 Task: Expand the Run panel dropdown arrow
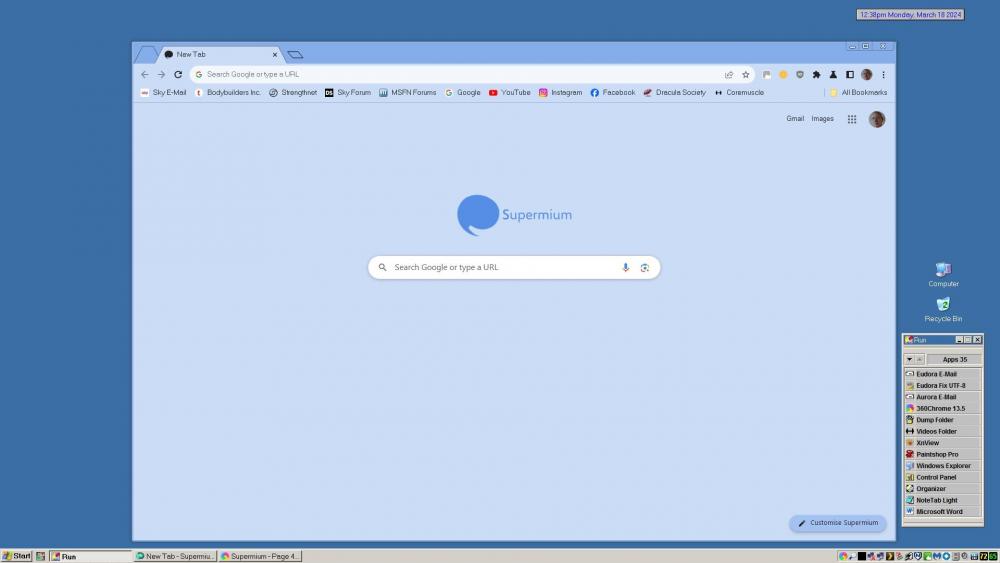coord(909,360)
